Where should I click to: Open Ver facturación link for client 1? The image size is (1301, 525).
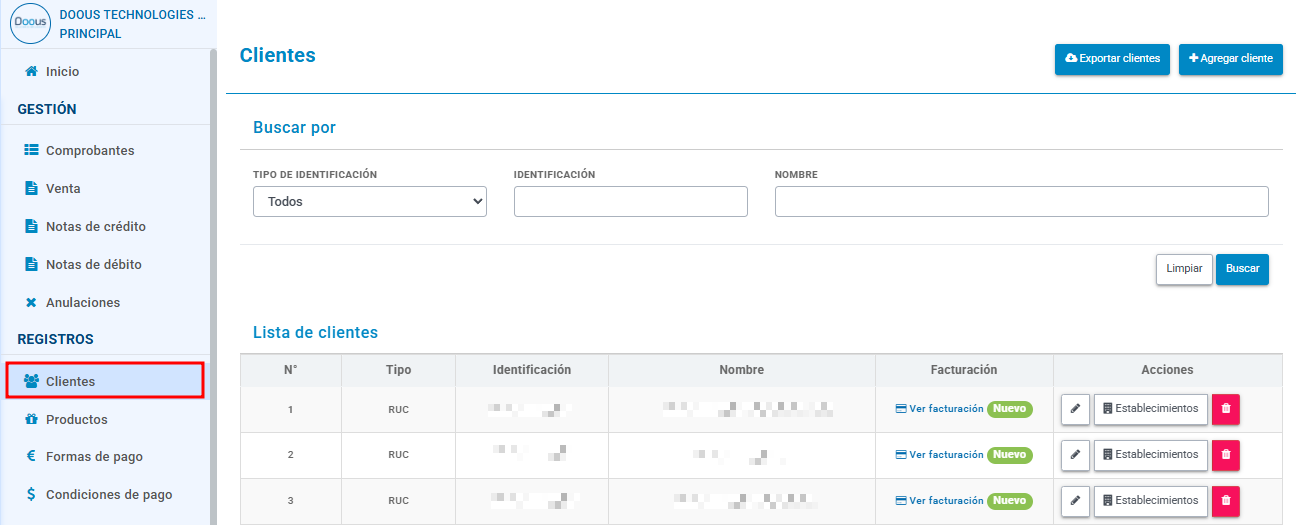coord(939,409)
